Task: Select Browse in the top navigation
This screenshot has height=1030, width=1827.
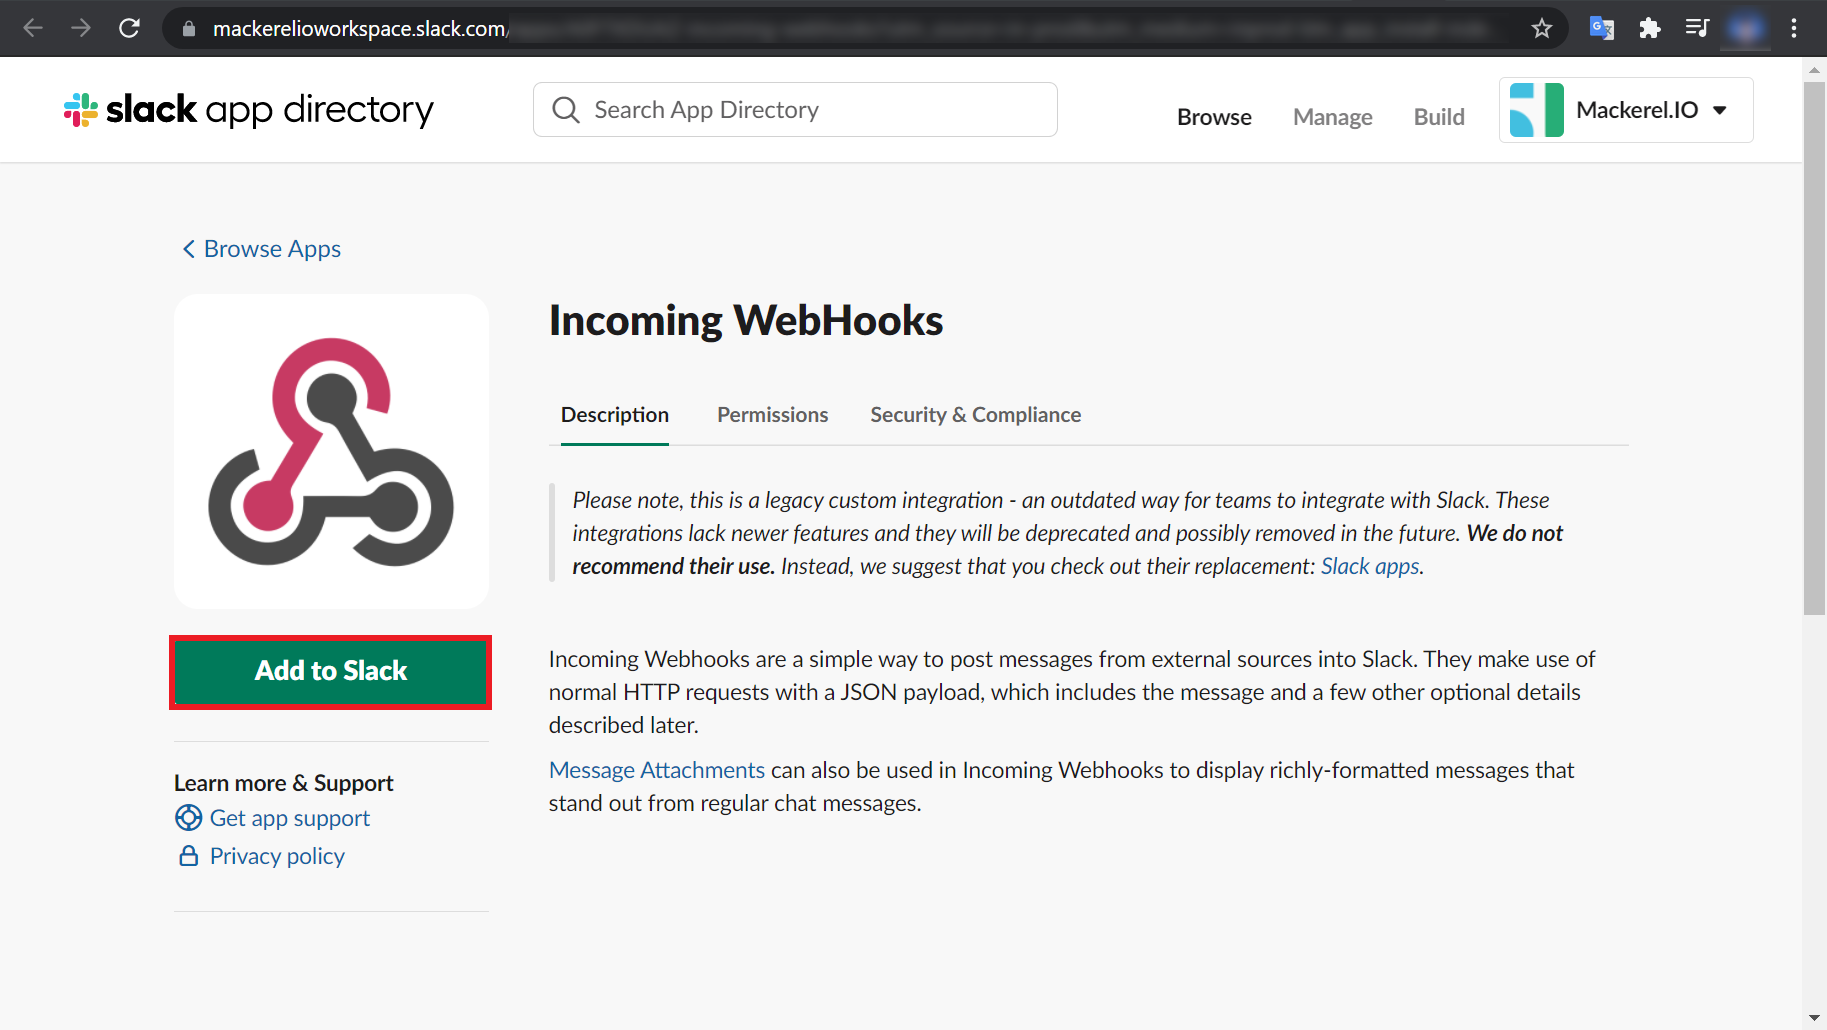Action: (1214, 116)
